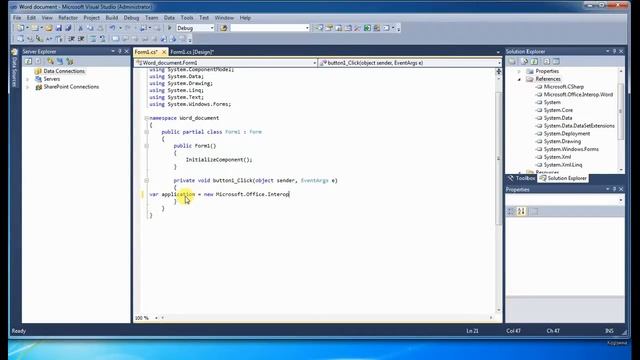Click Show All Files in Solution Explorer
Viewport: 640px width, 360px height.
(524, 61)
